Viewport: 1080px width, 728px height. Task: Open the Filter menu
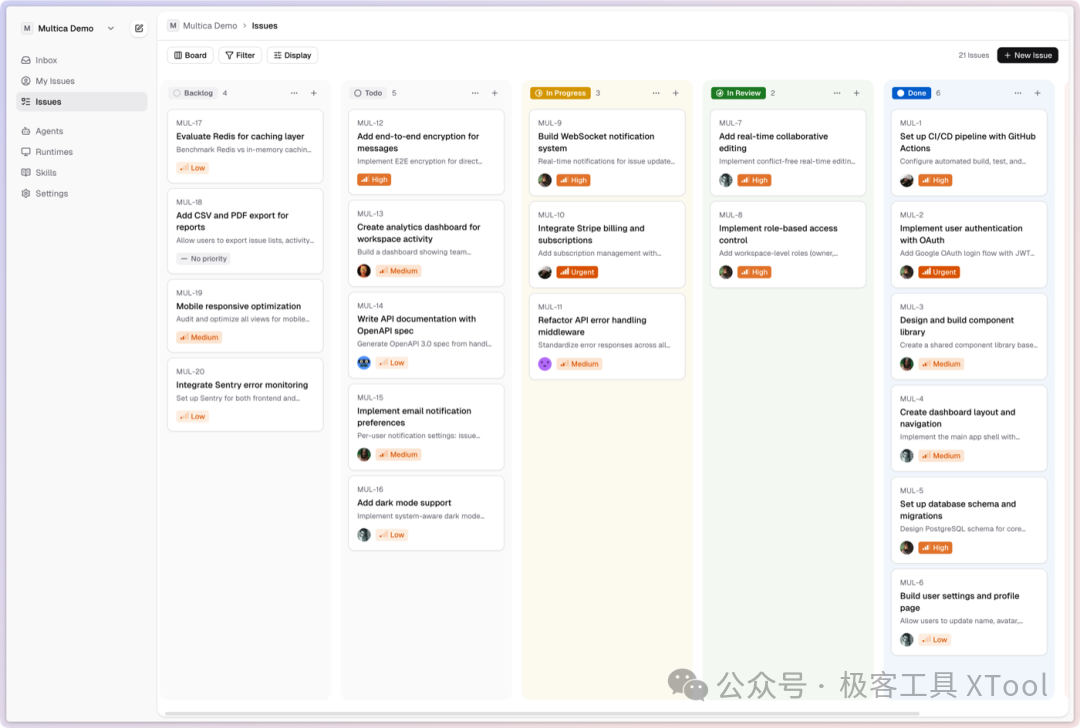(240, 55)
